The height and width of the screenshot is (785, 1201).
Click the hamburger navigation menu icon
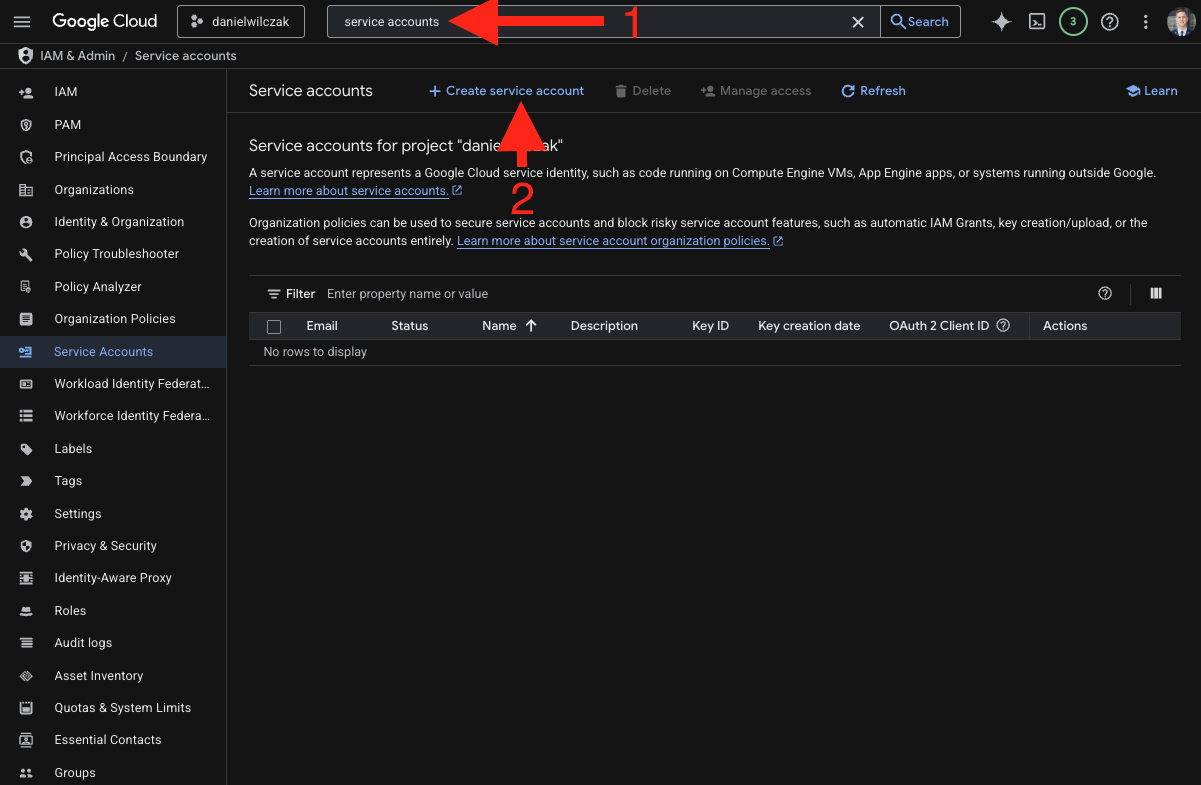[x=22, y=22]
